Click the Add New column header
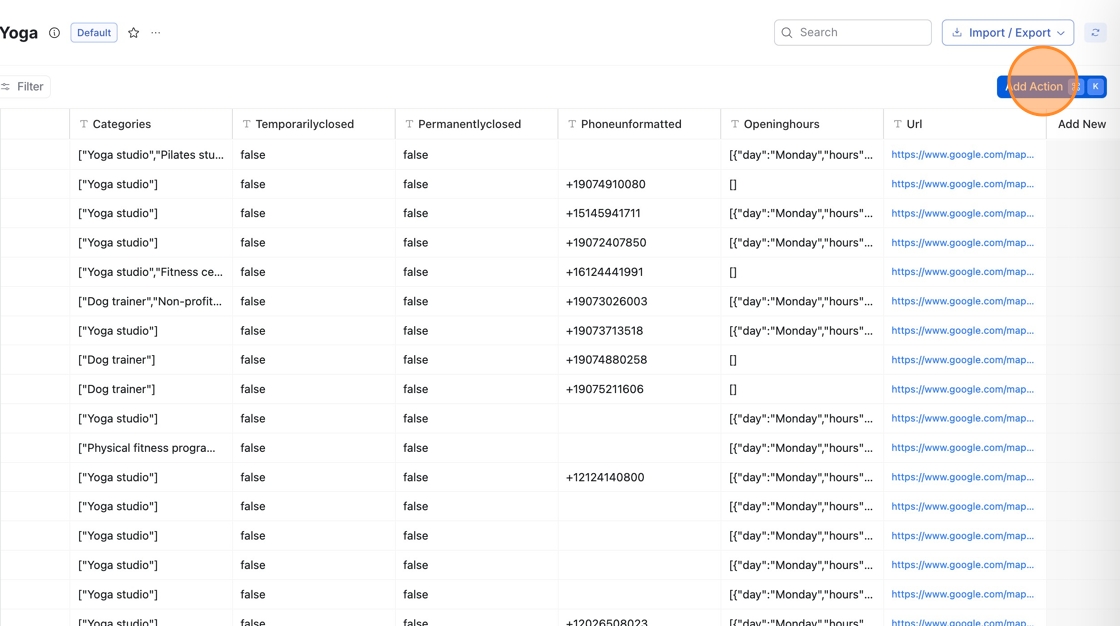 point(1081,124)
